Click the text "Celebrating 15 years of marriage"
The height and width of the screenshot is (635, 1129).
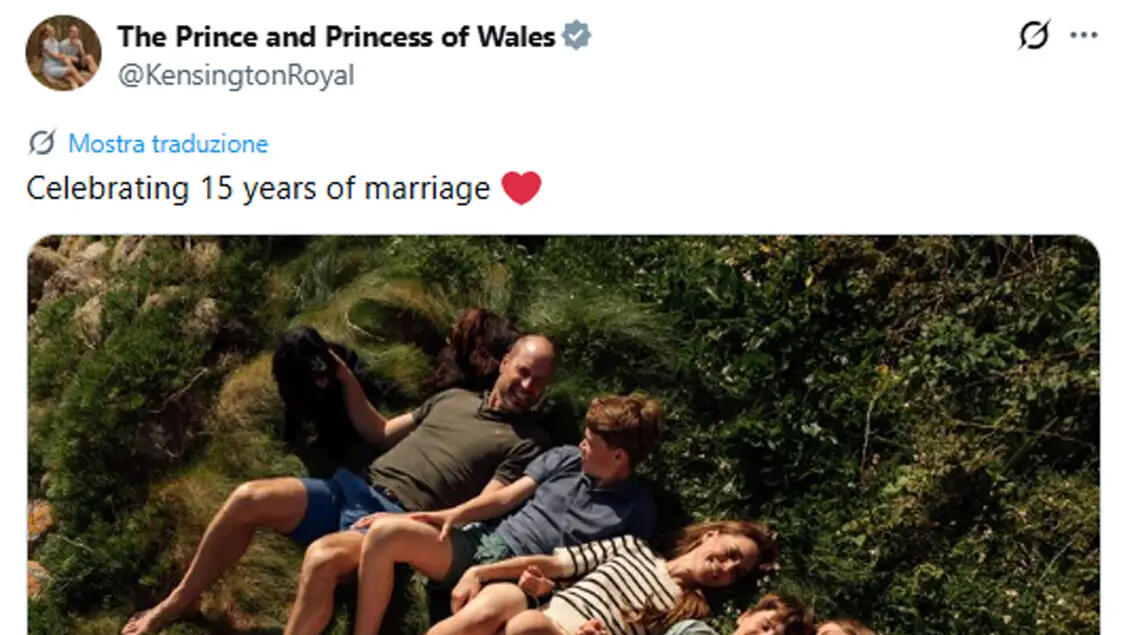tap(258, 188)
